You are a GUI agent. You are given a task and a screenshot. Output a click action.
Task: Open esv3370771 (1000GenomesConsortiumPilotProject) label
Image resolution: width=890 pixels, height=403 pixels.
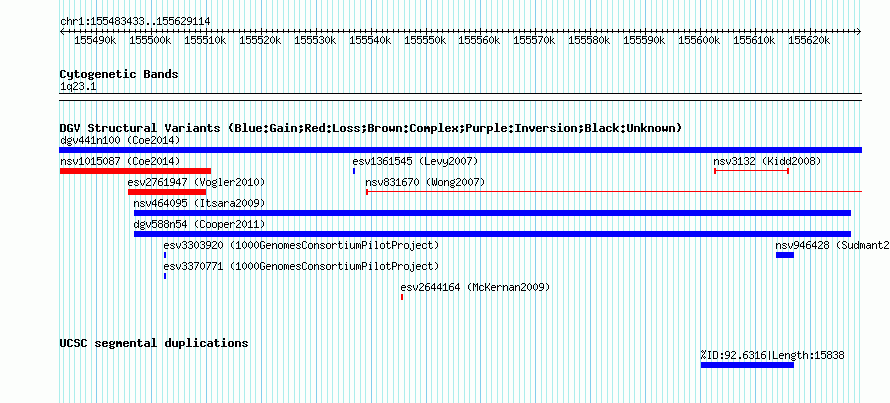[301, 266]
